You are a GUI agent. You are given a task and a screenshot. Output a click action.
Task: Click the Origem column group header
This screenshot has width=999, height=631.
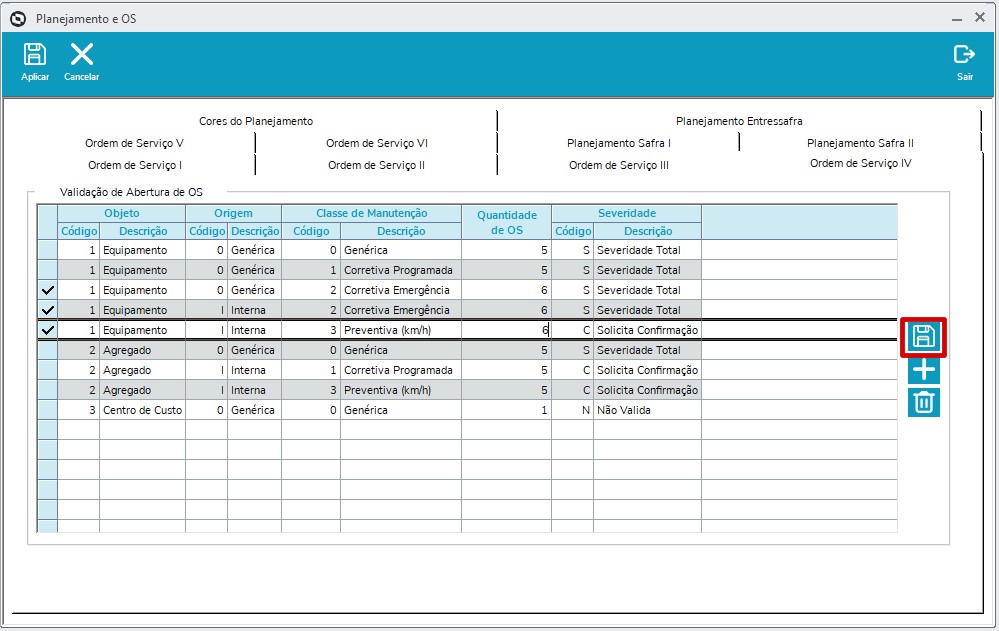click(x=233, y=214)
